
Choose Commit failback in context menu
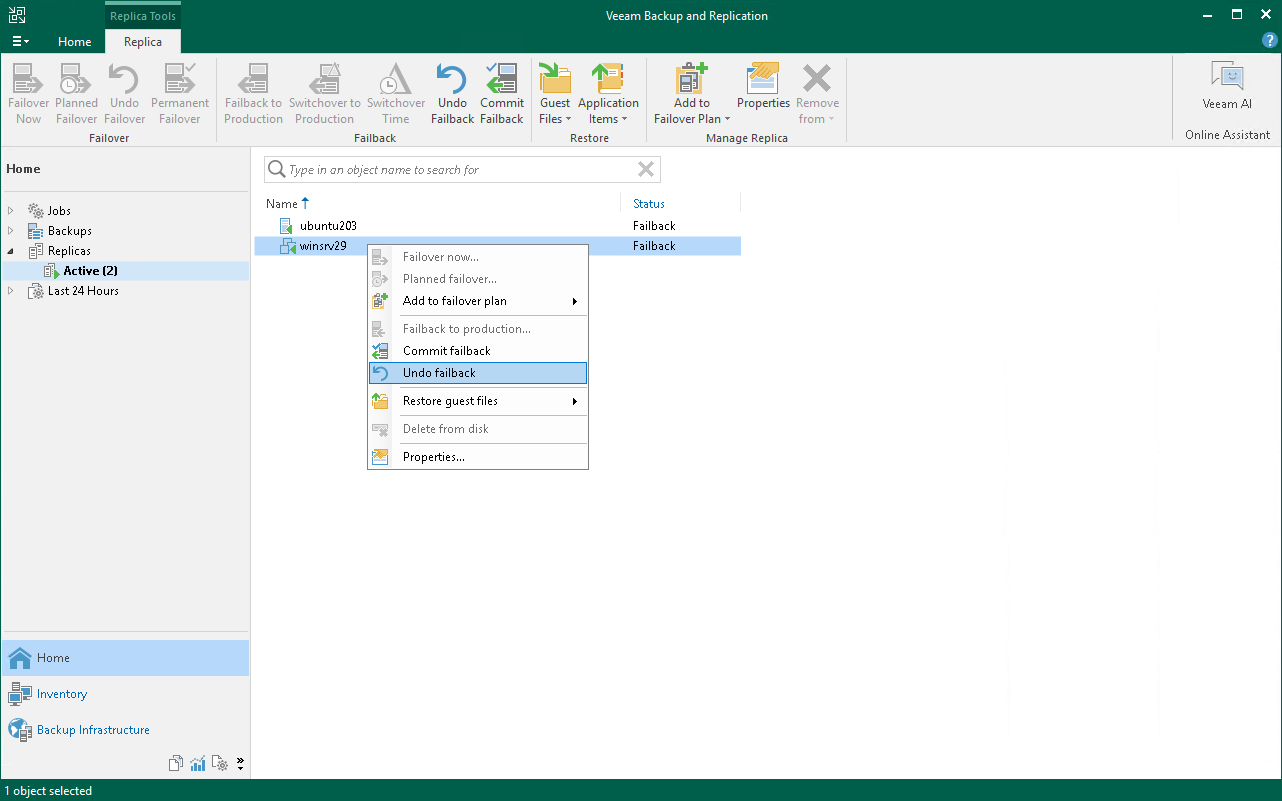(478, 351)
